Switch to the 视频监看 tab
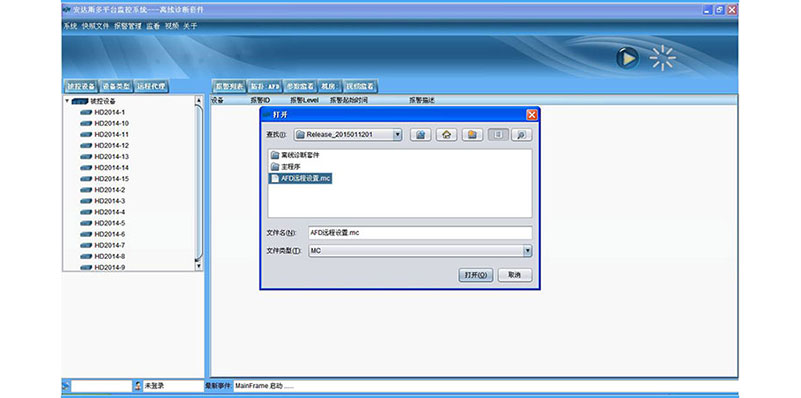The height and width of the screenshot is (398, 801). pyautogui.click(x=360, y=86)
